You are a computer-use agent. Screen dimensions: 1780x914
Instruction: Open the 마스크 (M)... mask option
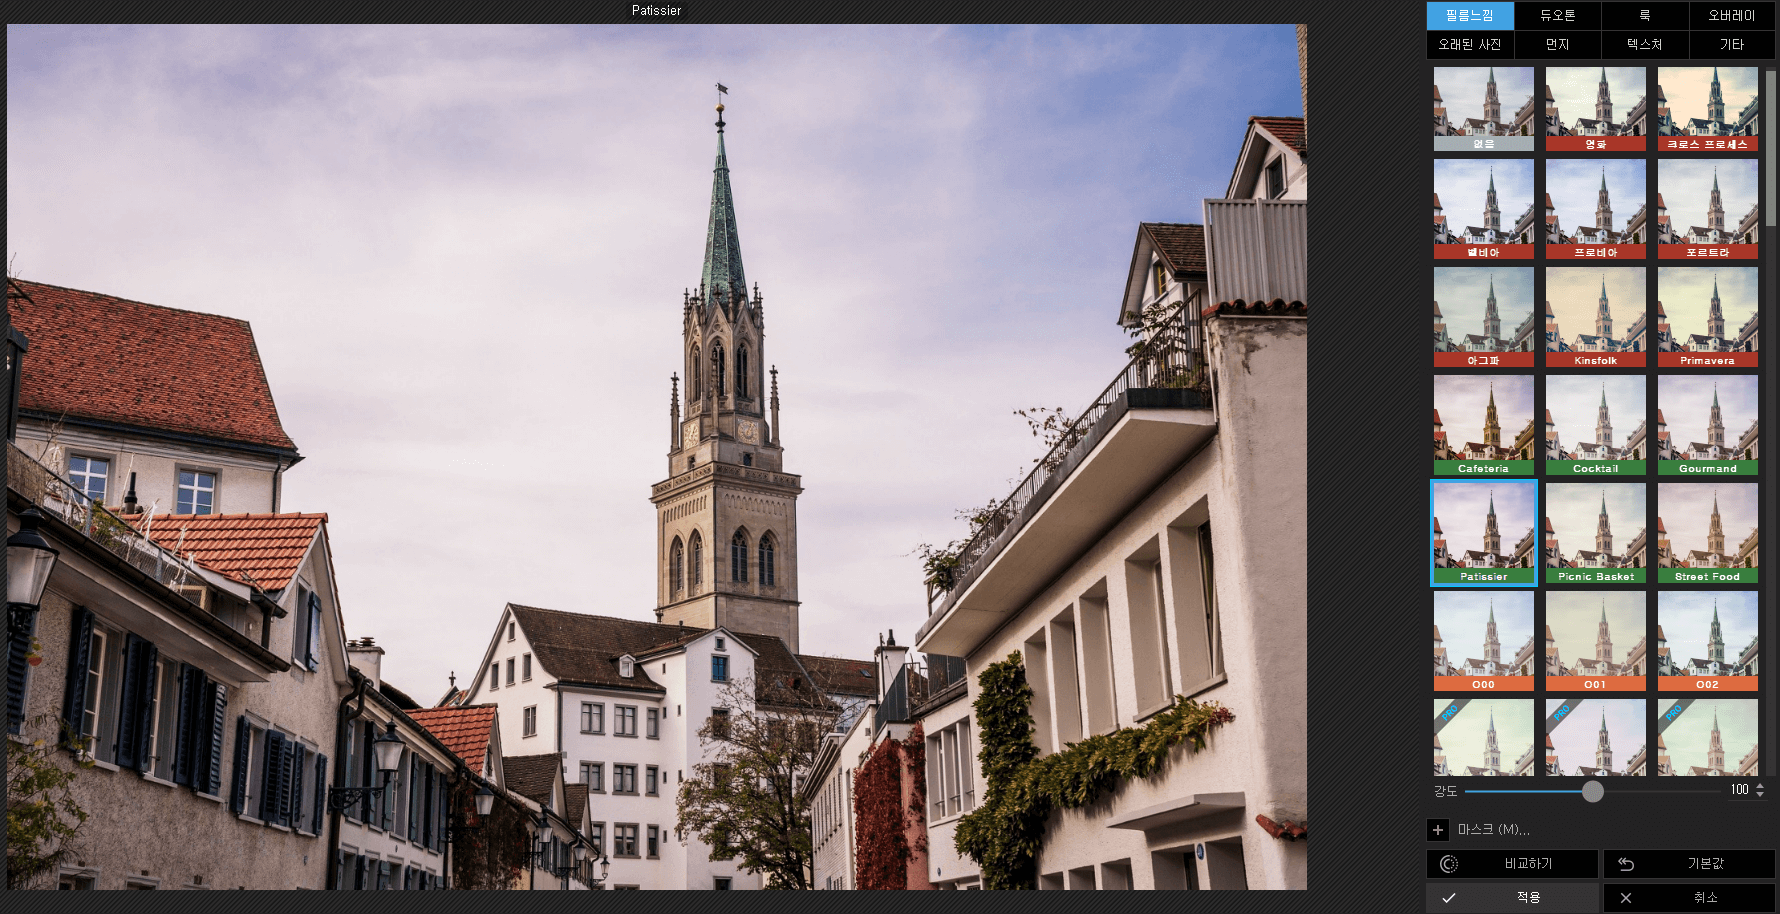[1494, 830]
